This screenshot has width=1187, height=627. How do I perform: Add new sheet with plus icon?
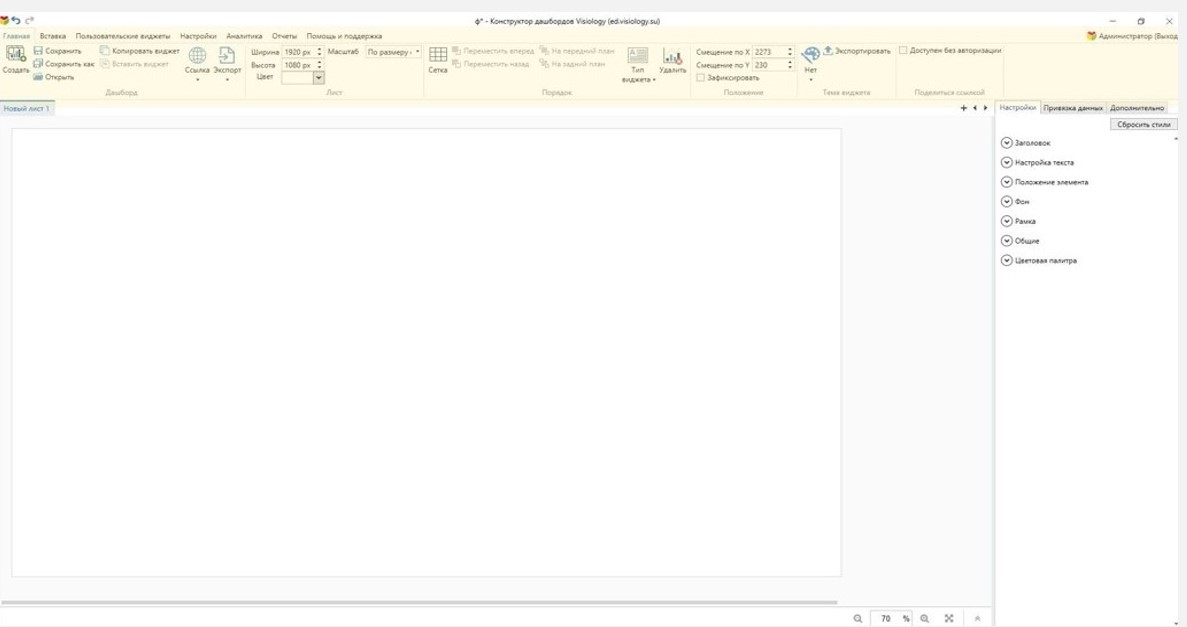(964, 108)
